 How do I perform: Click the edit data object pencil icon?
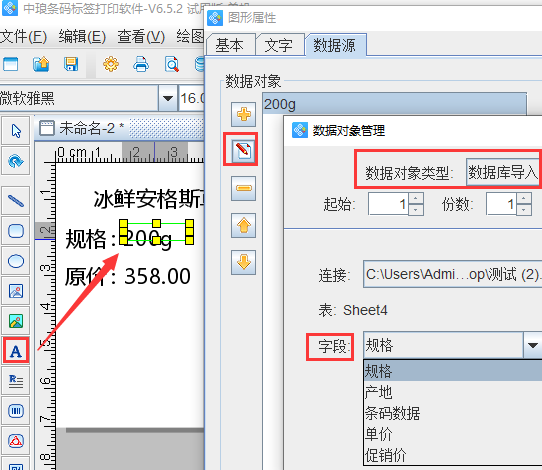pyautogui.click(x=244, y=151)
